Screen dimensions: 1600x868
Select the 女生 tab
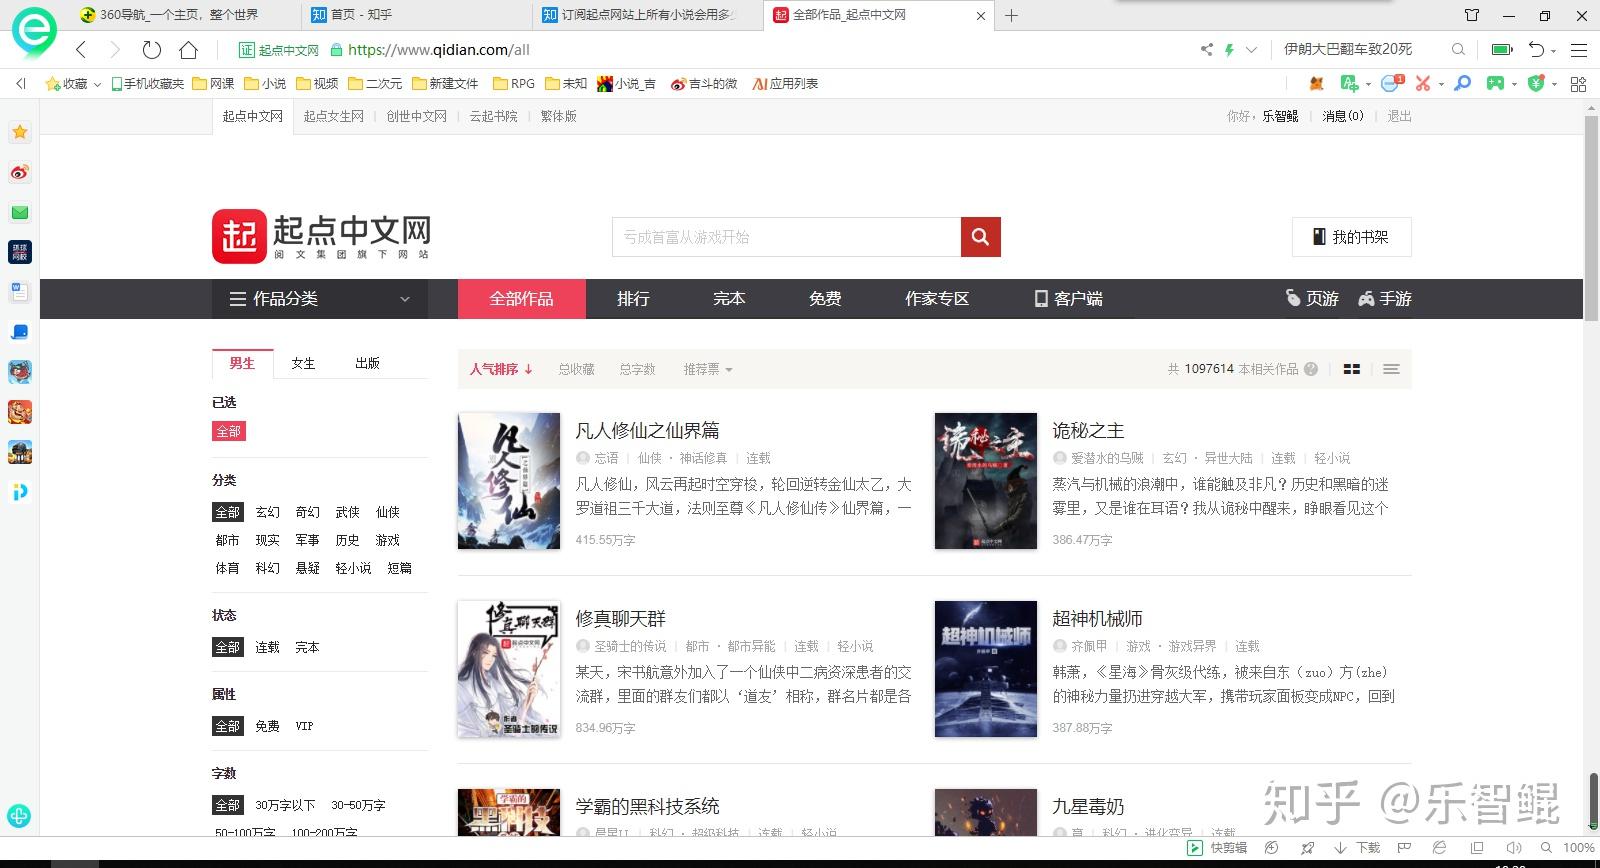pyautogui.click(x=303, y=363)
